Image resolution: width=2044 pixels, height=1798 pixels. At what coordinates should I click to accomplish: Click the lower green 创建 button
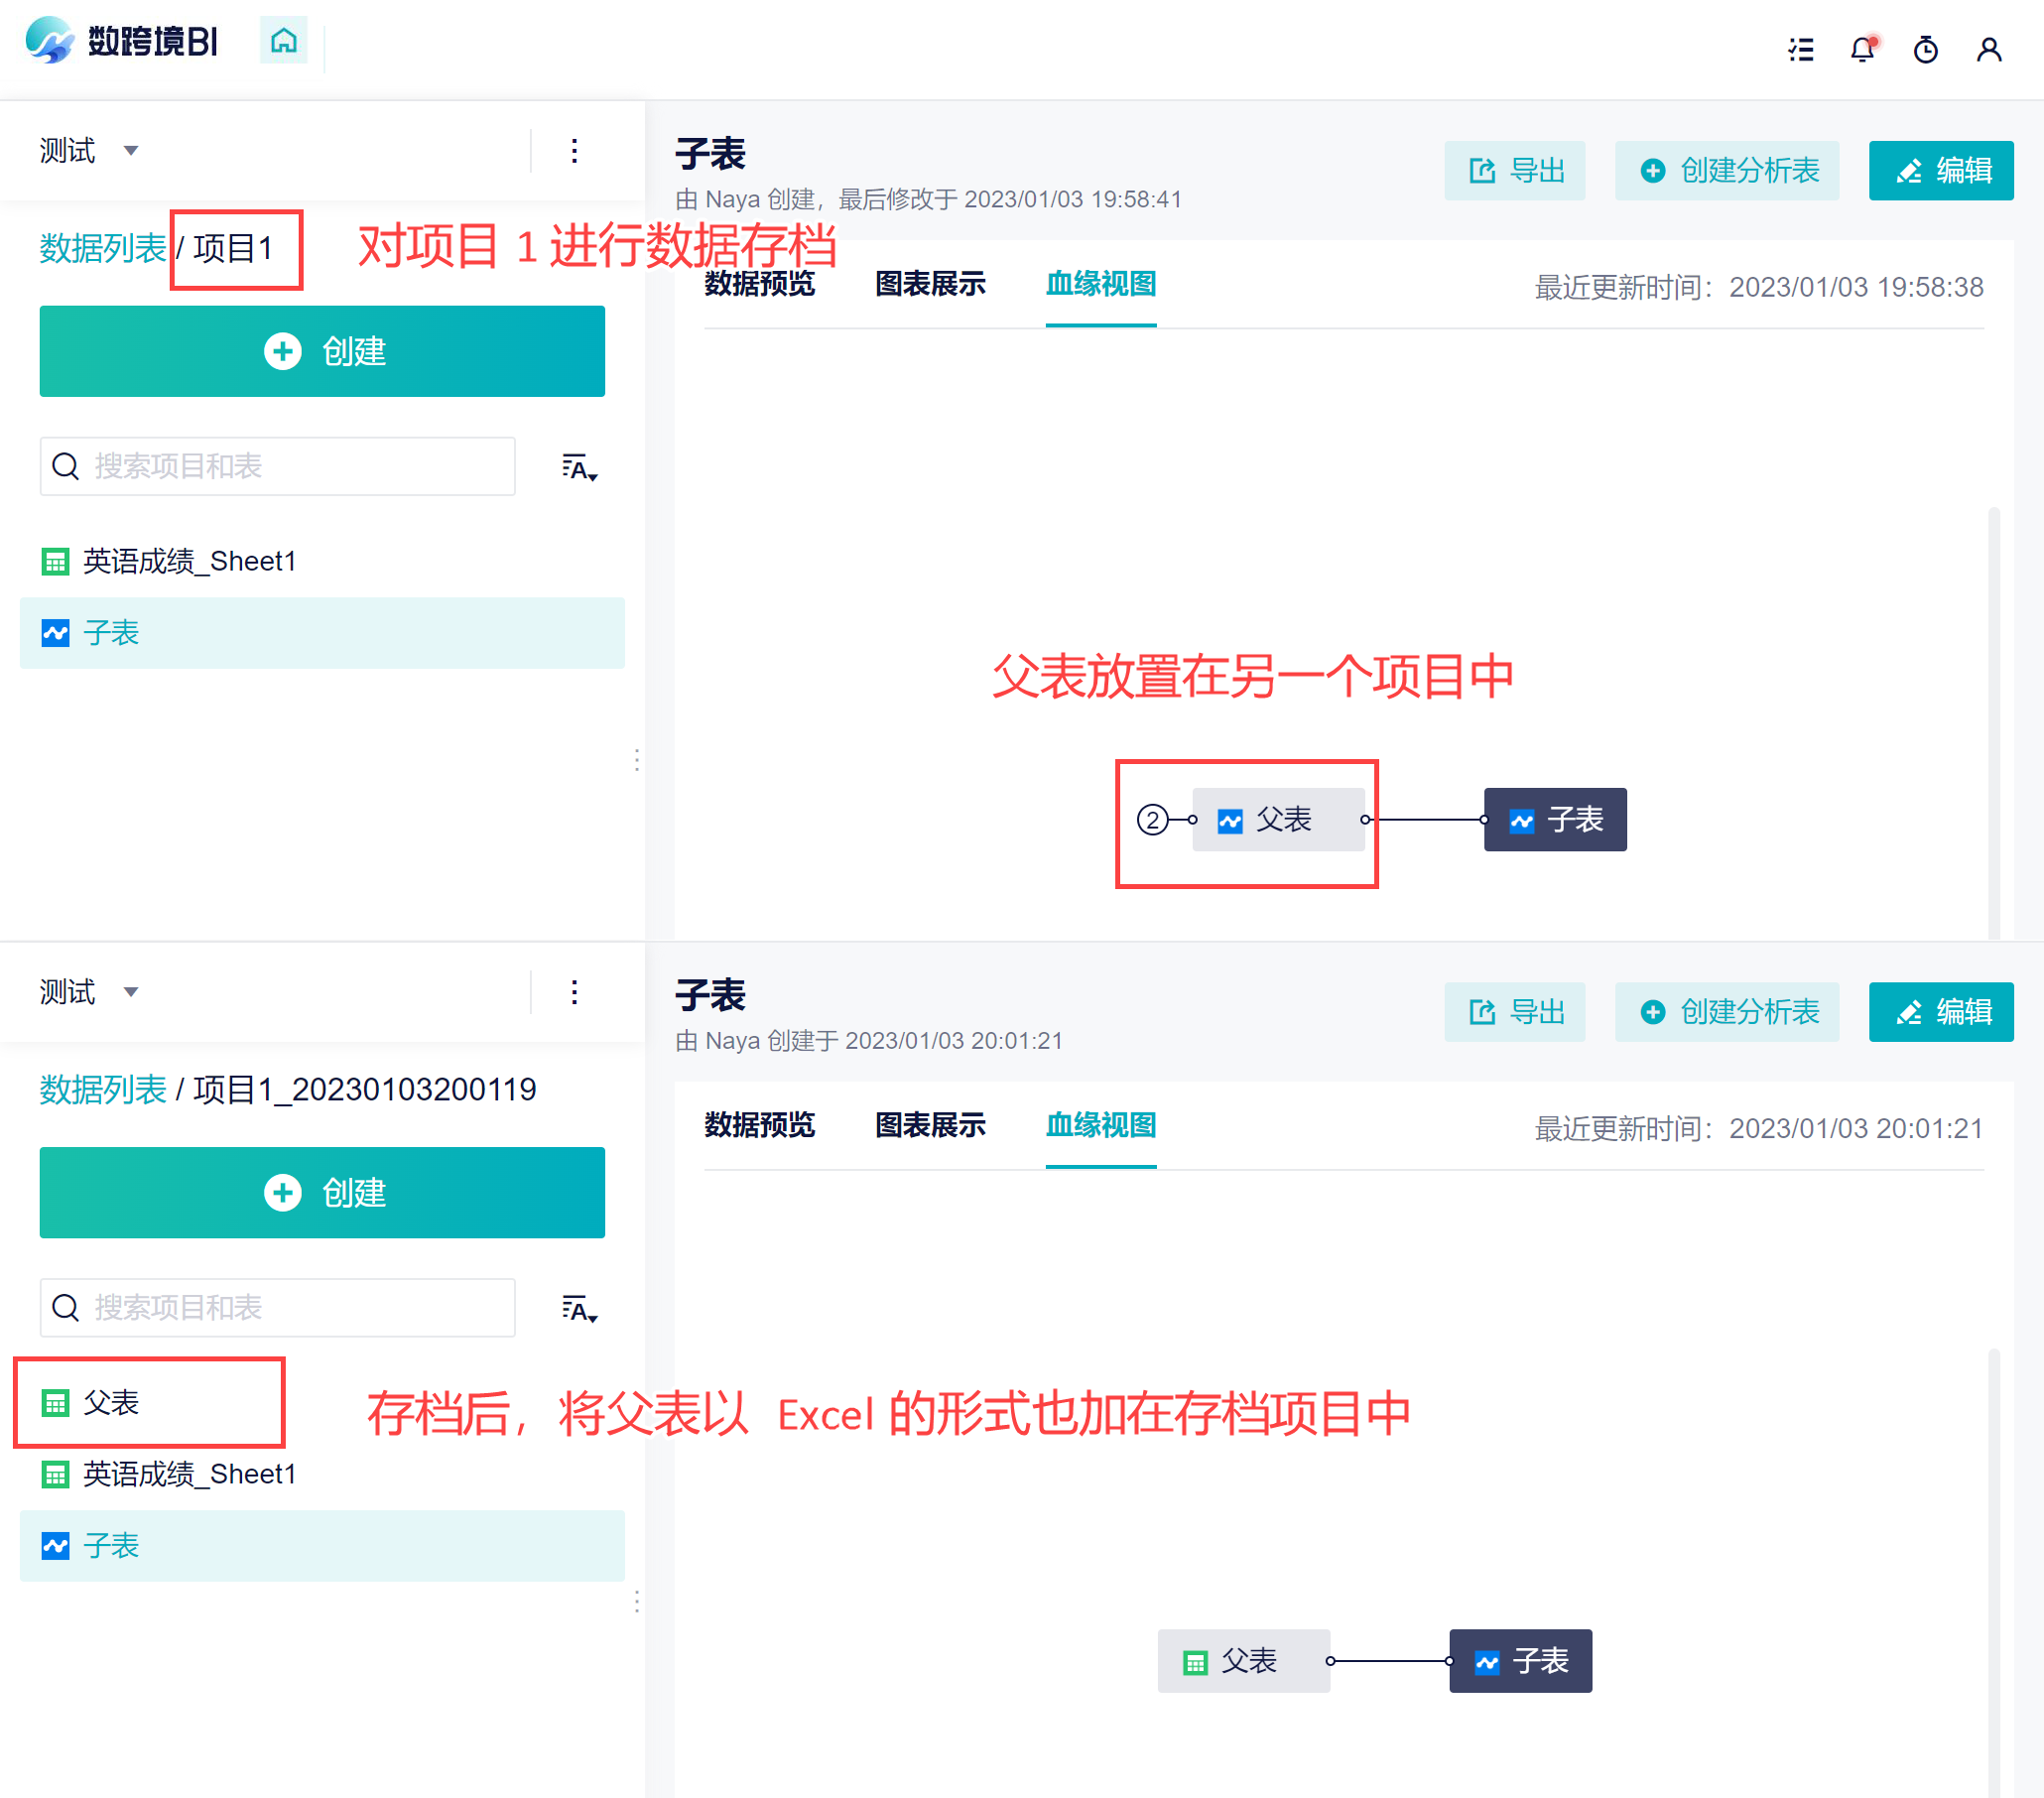(322, 1192)
